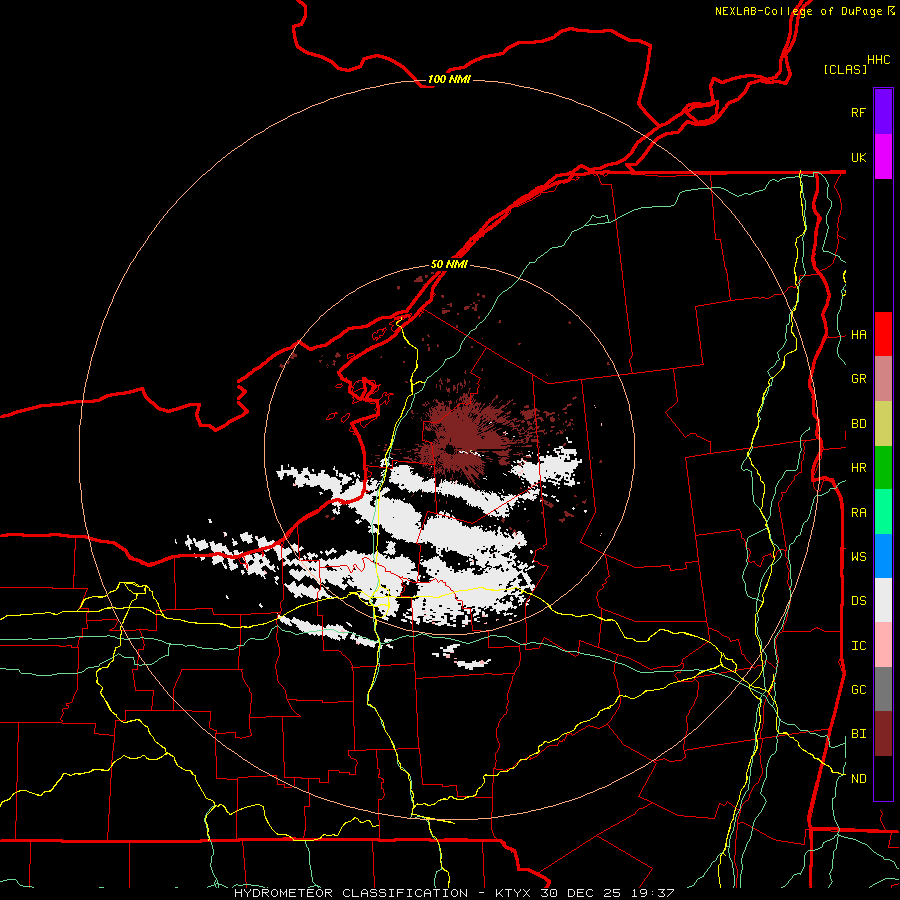
Task: Click the ND black legend swatch
Action: click(x=883, y=778)
